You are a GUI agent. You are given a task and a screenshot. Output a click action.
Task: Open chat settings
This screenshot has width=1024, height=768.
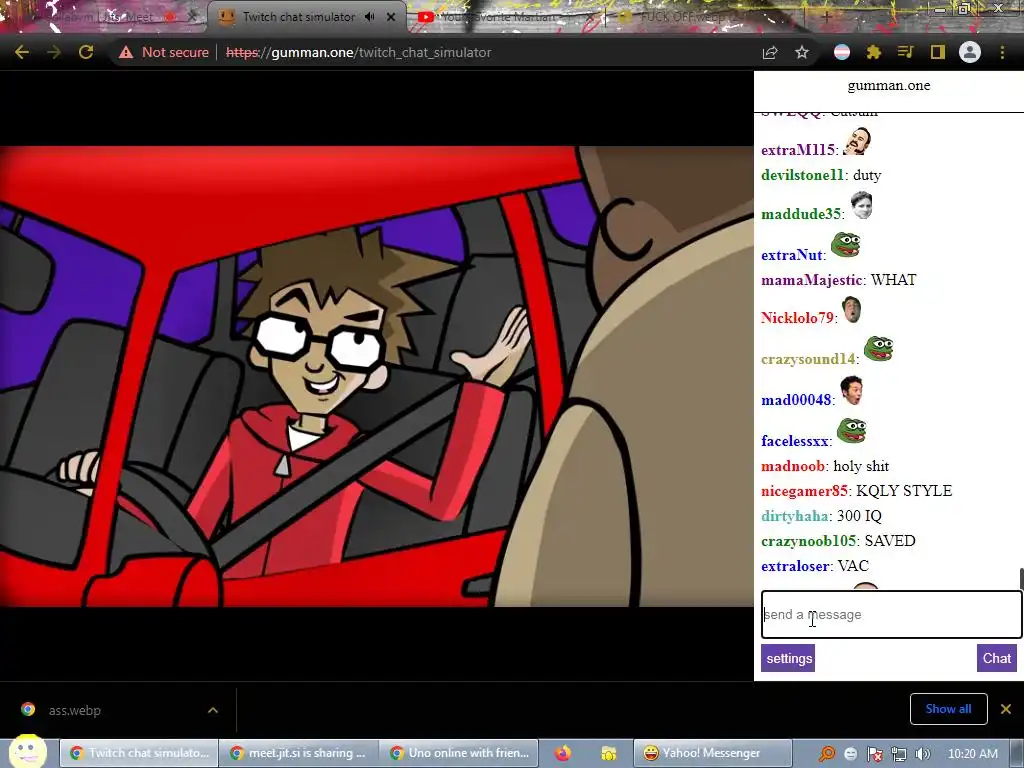click(x=788, y=658)
